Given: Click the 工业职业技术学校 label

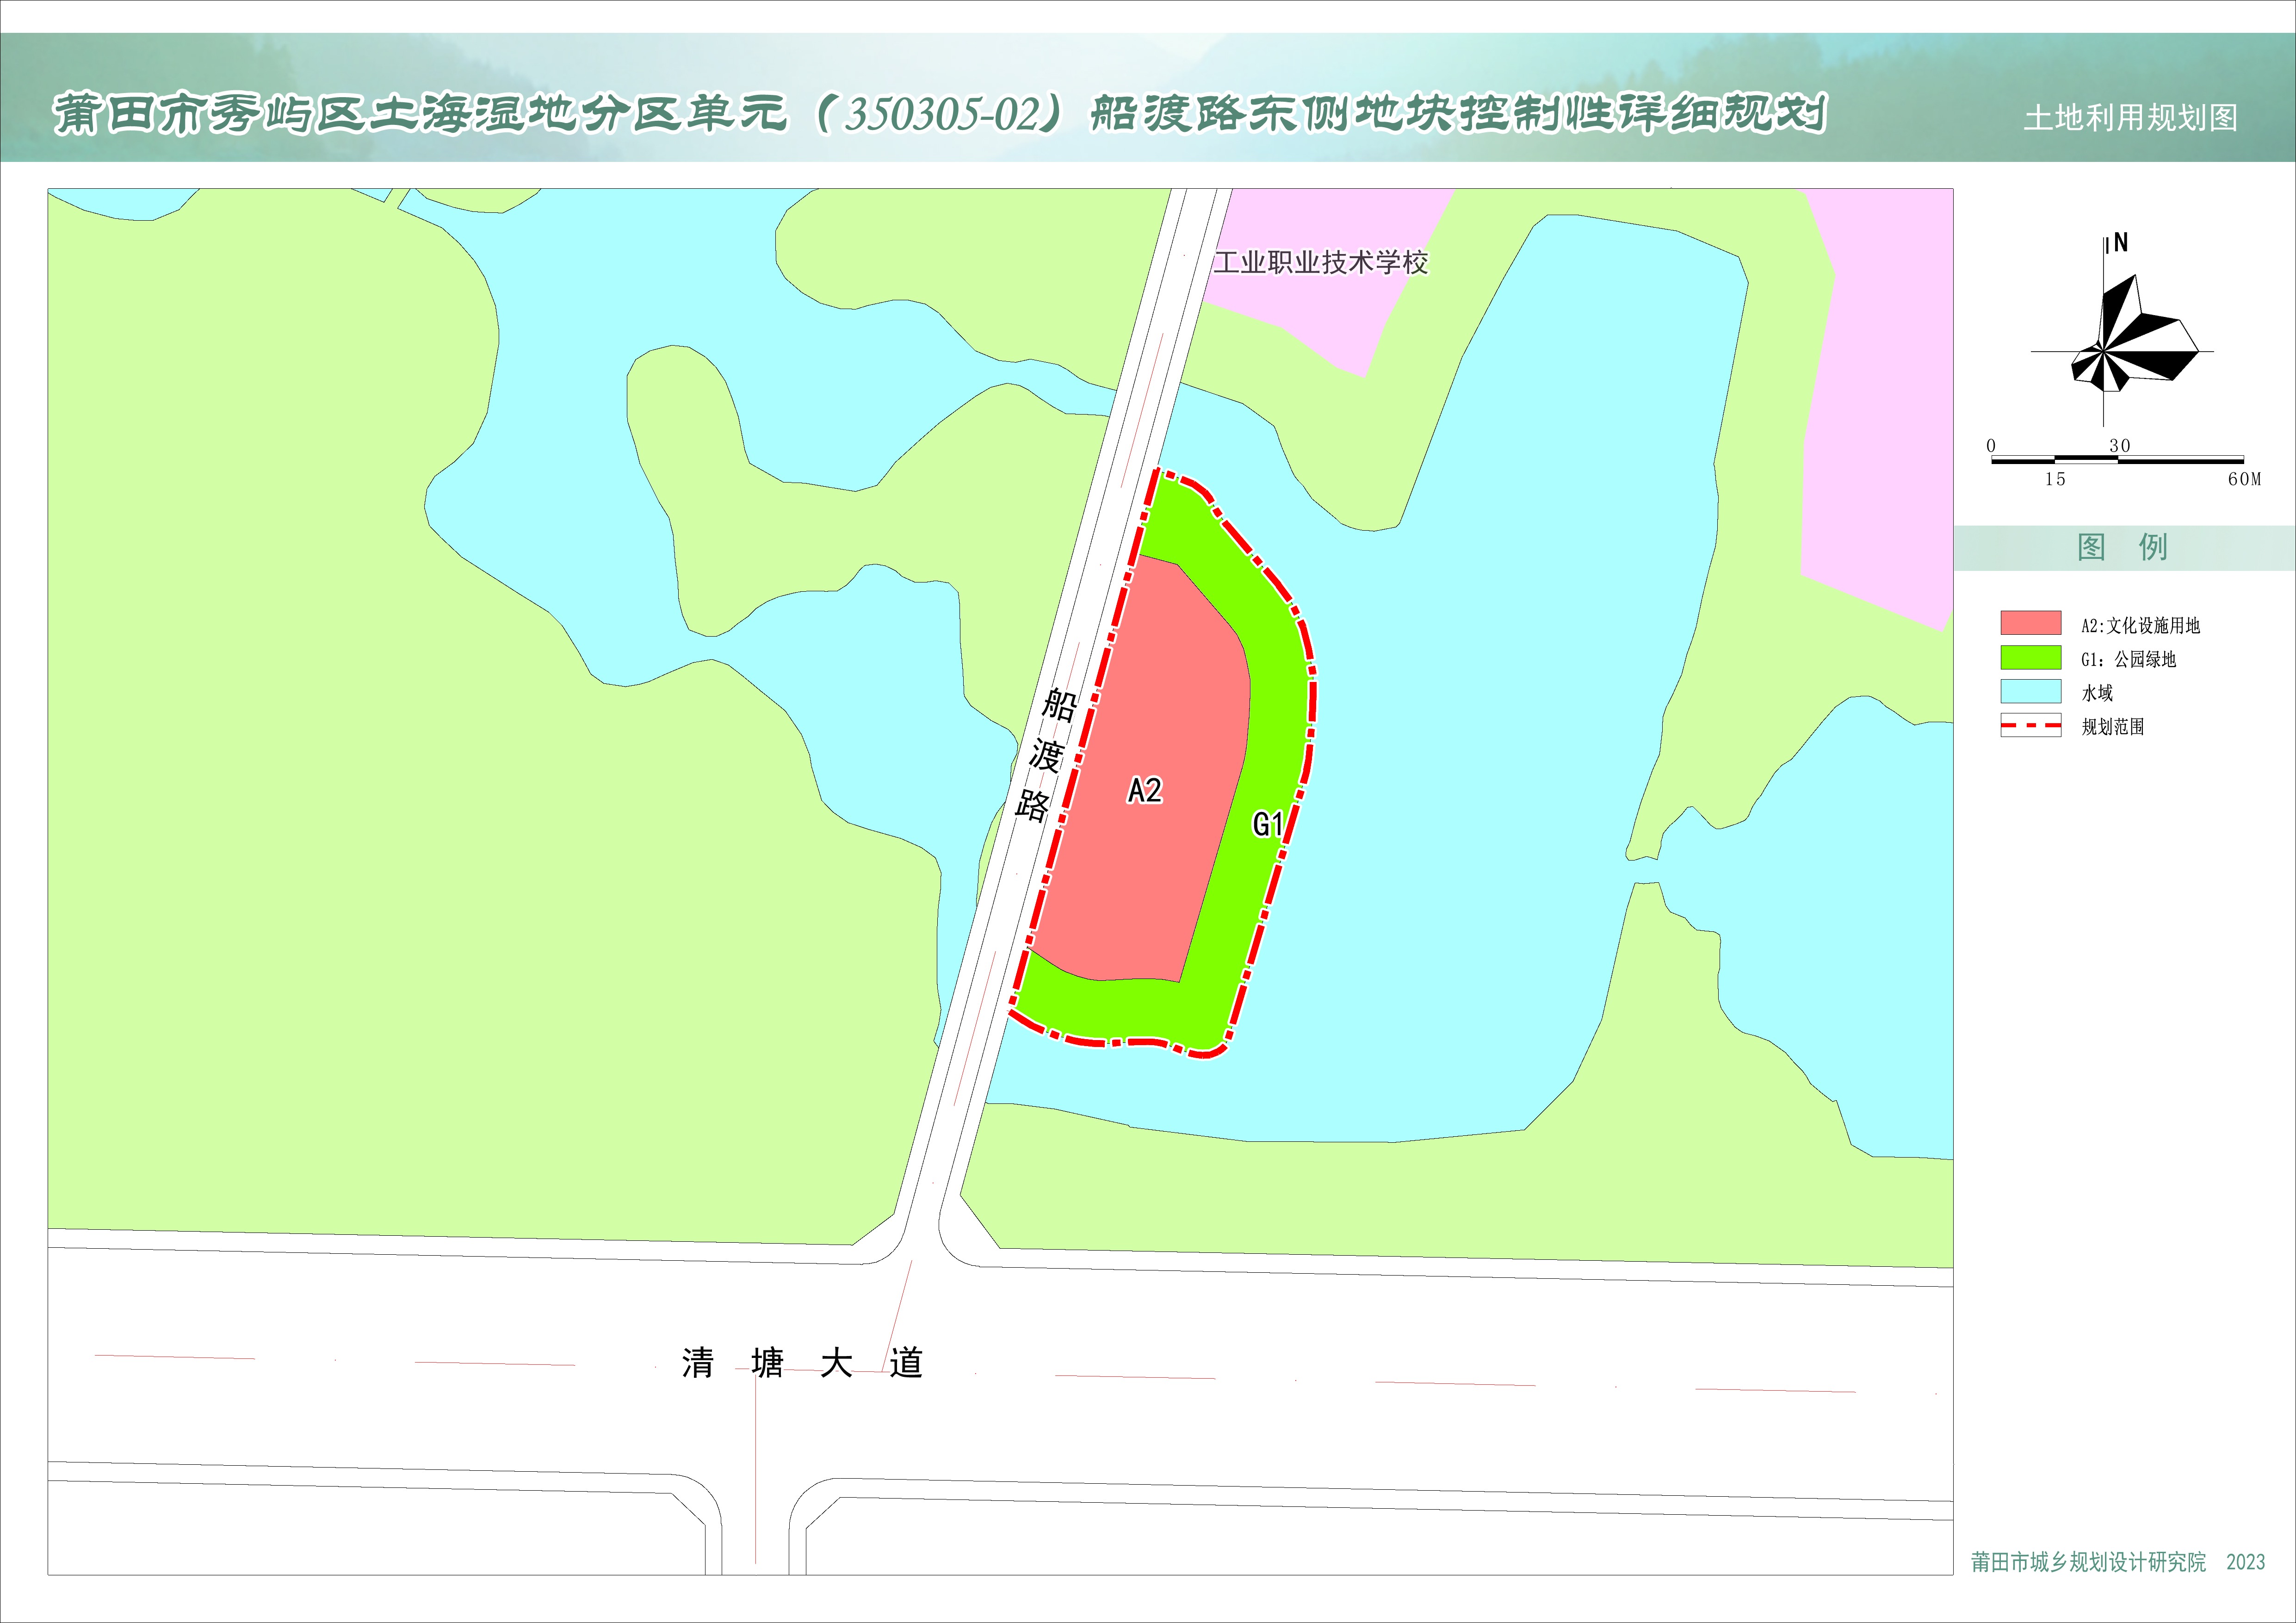Looking at the screenshot, I should (x=1320, y=263).
